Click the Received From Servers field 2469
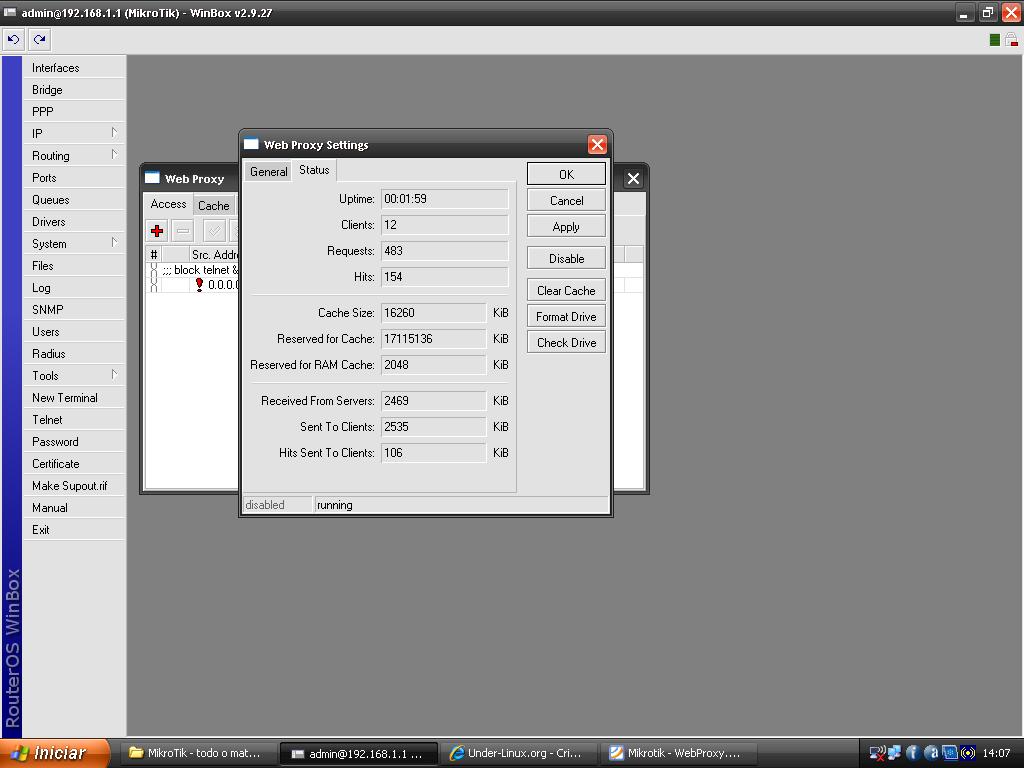Image resolution: width=1024 pixels, height=768 pixels. click(434, 401)
